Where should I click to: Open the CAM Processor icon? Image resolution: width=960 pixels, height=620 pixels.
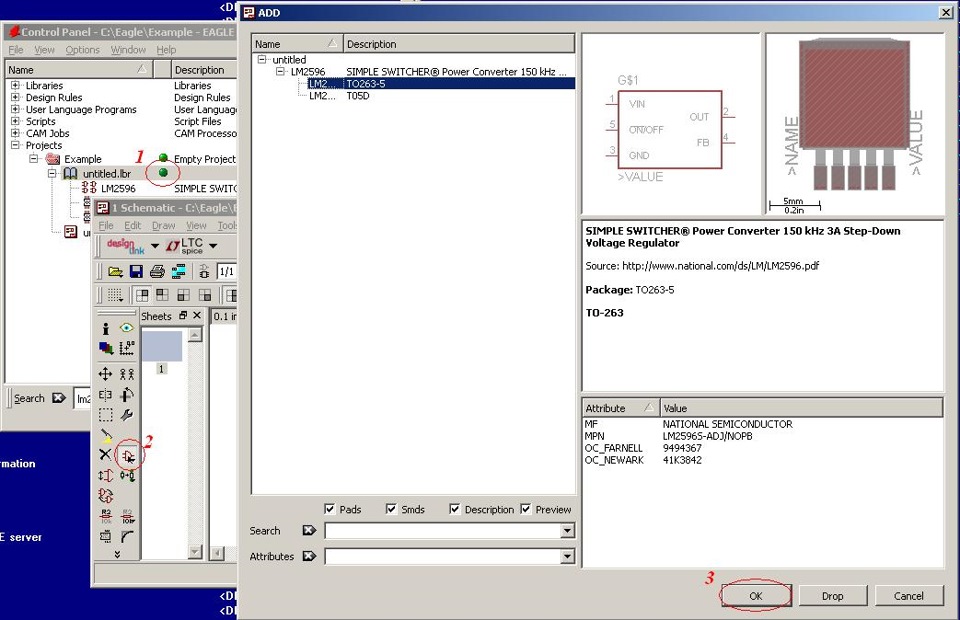coord(178,271)
